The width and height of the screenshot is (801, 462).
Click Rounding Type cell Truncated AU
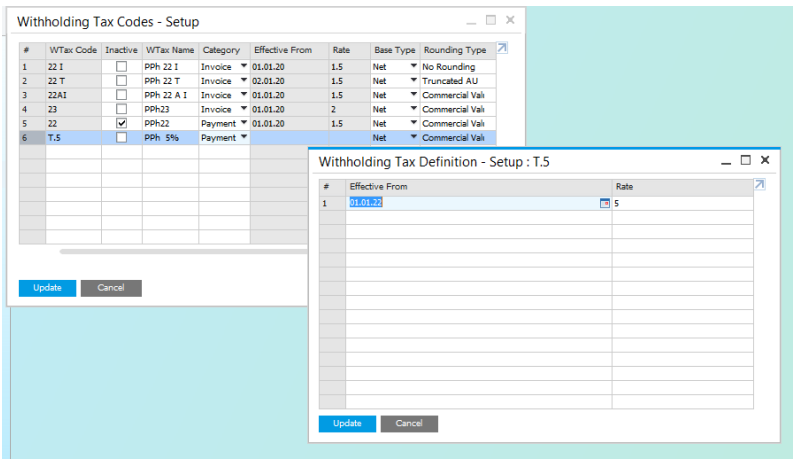point(458,81)
